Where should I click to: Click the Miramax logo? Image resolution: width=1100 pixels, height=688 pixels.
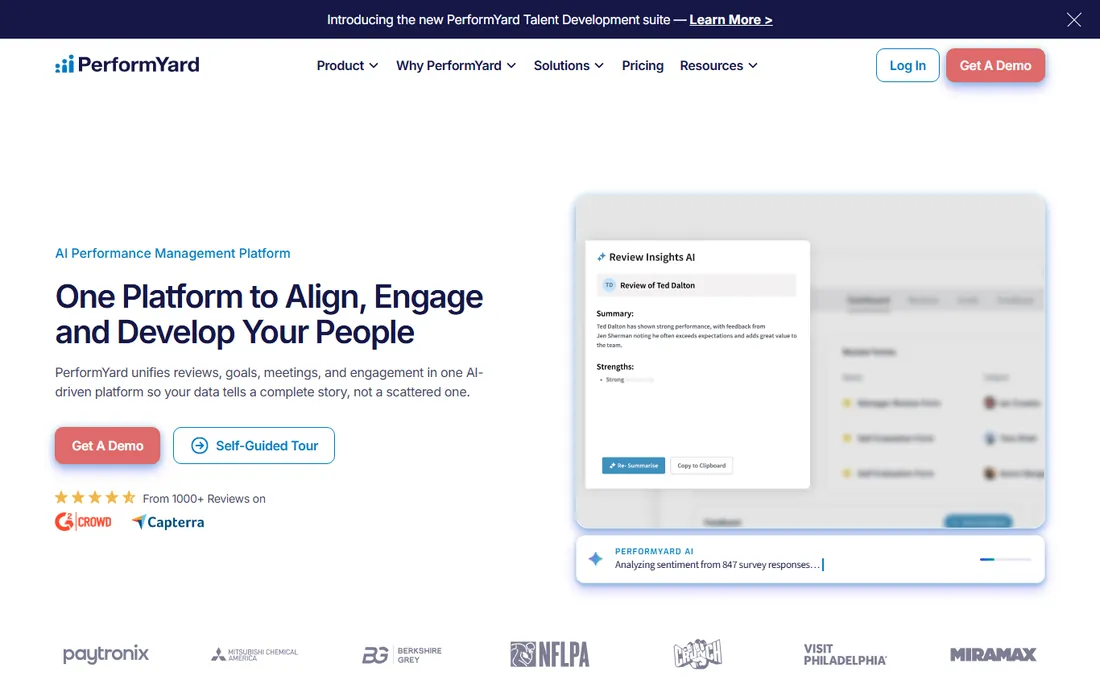coord(993,654)
